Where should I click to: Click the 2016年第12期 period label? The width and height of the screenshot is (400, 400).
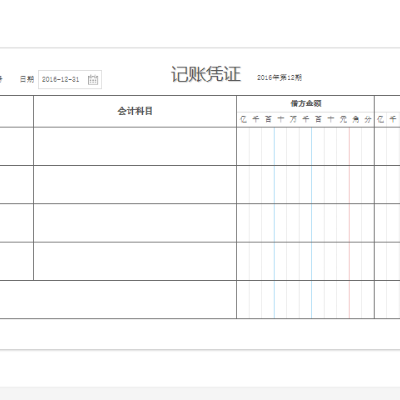(279, 78)
